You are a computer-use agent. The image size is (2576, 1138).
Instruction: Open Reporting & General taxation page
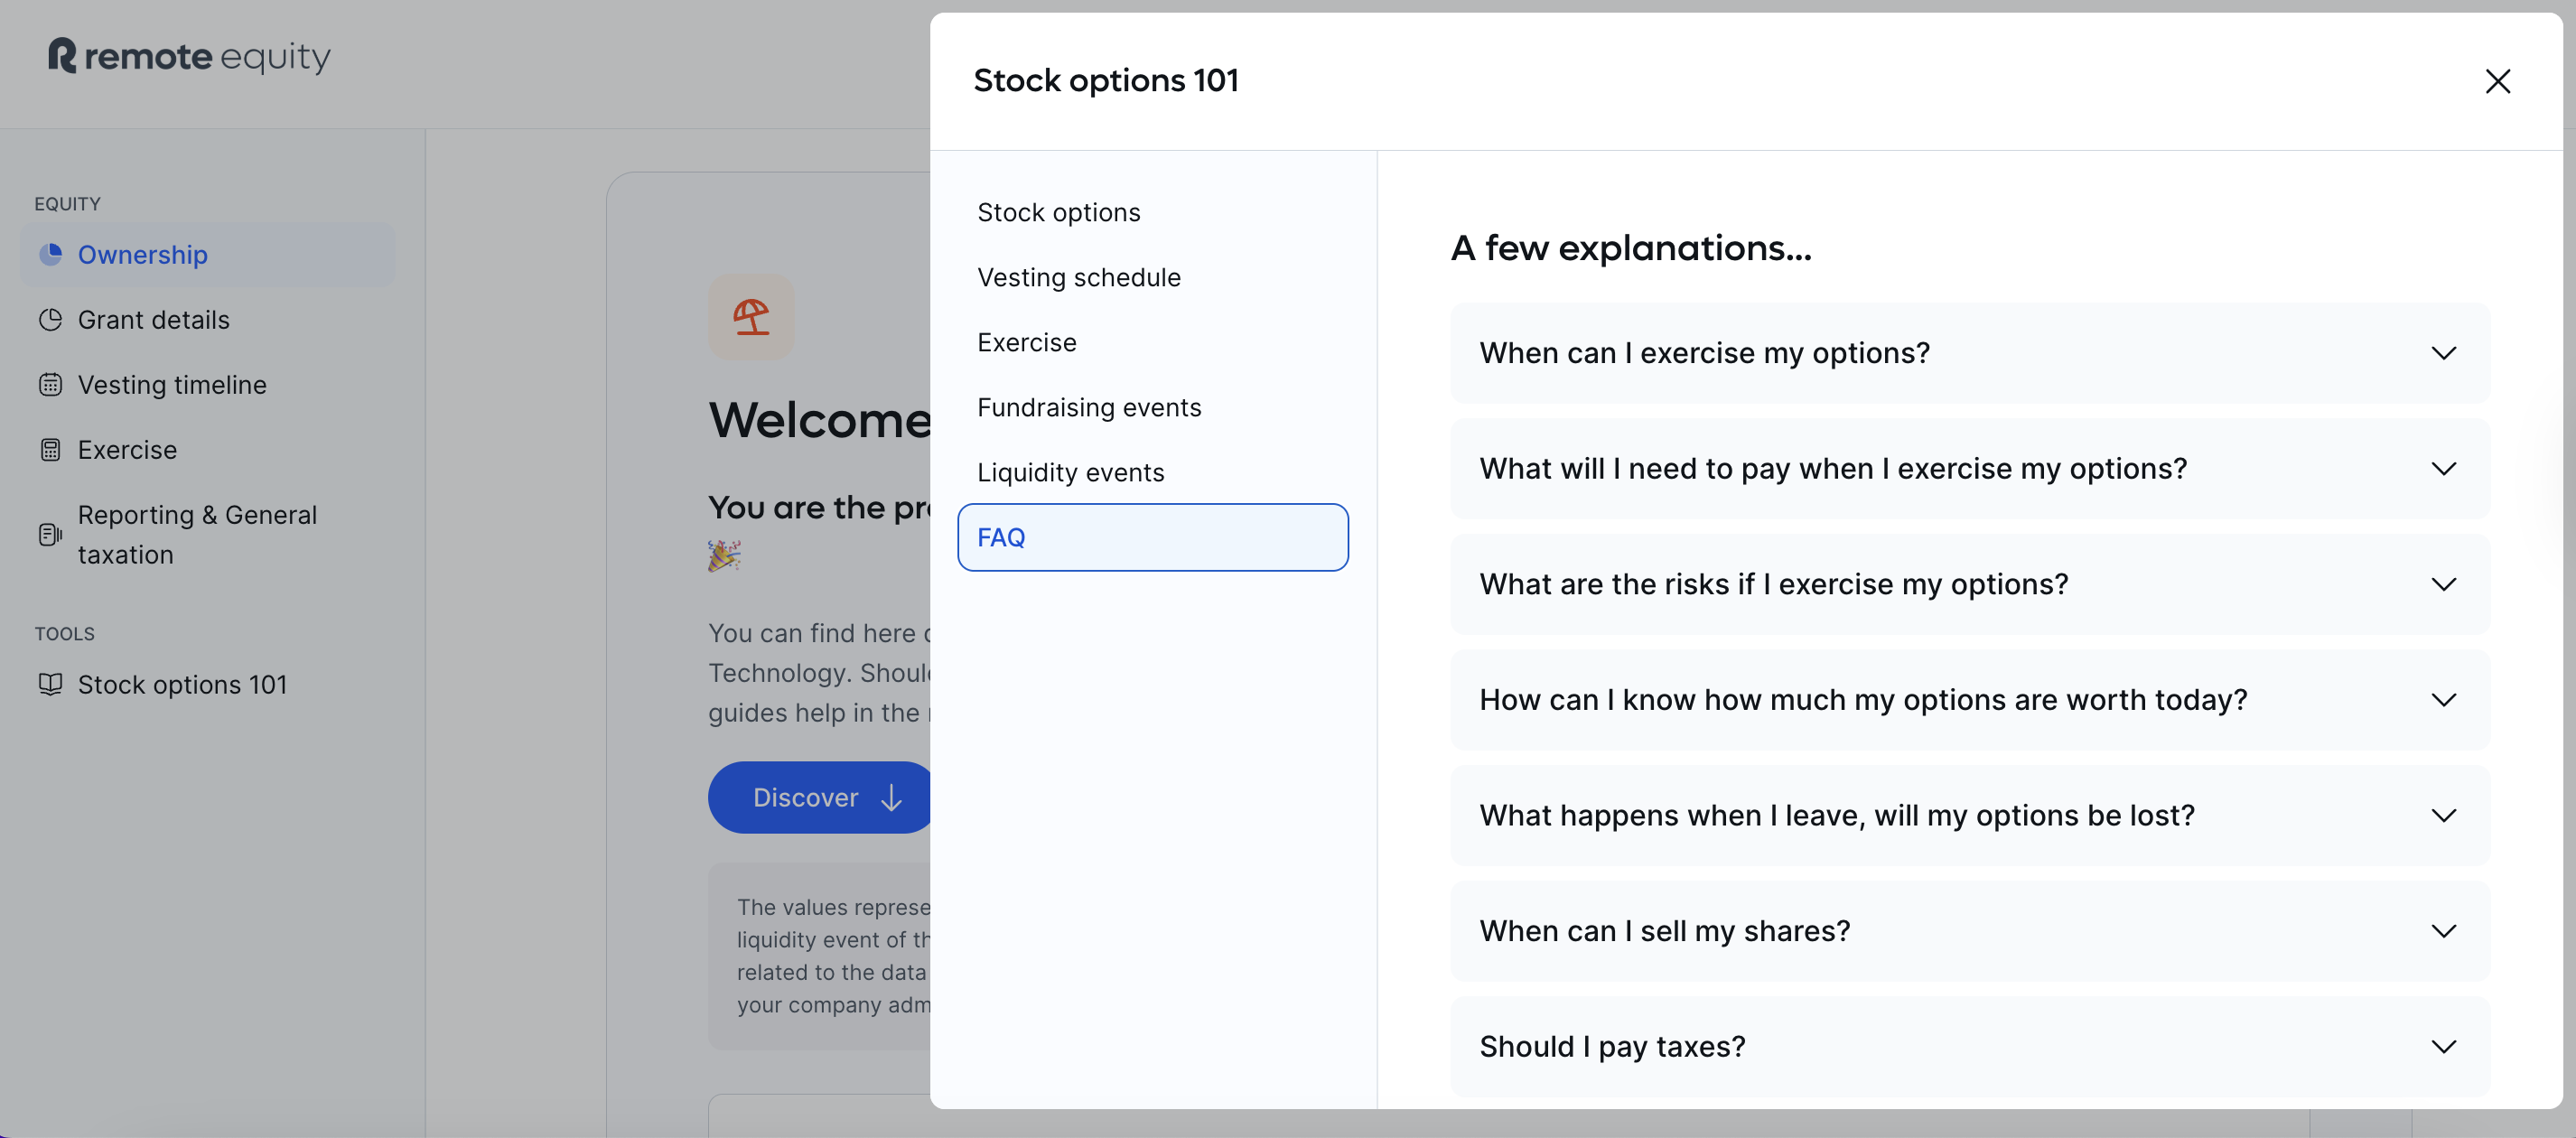point(208,535)
